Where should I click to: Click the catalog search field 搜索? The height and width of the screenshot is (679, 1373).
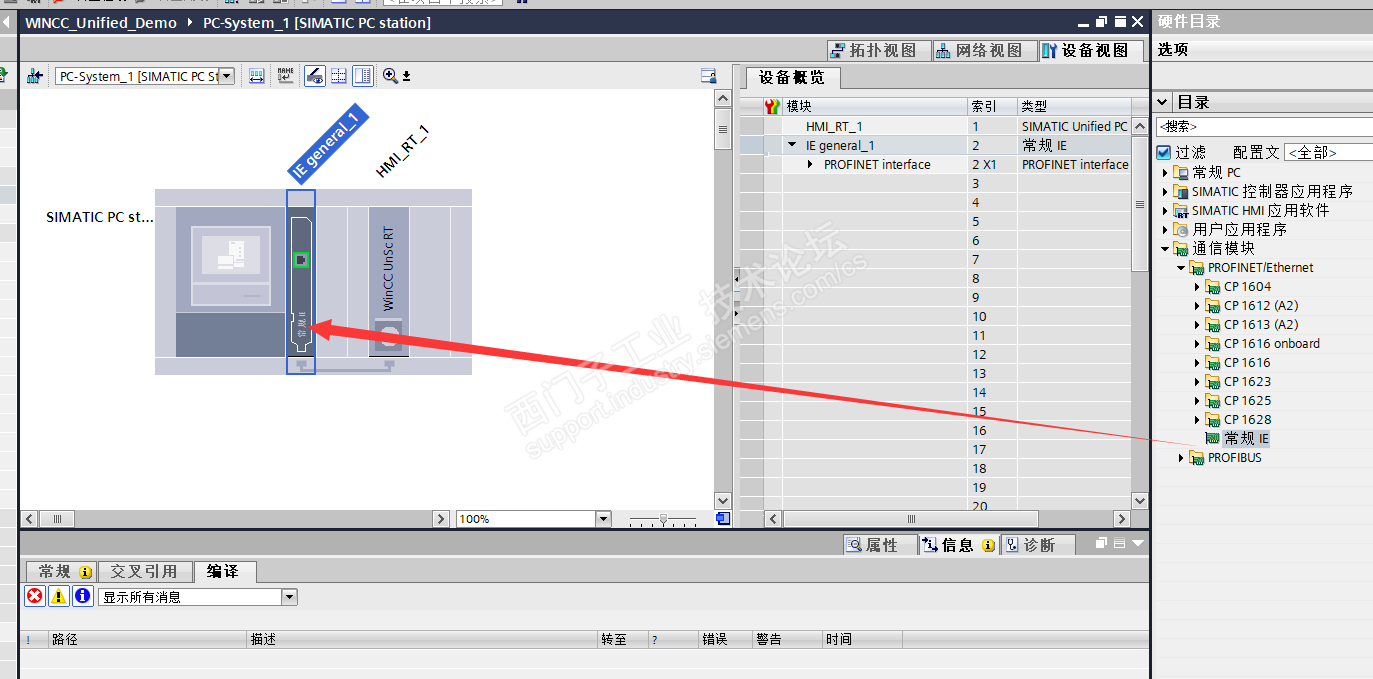click(x=1263, y=127)
